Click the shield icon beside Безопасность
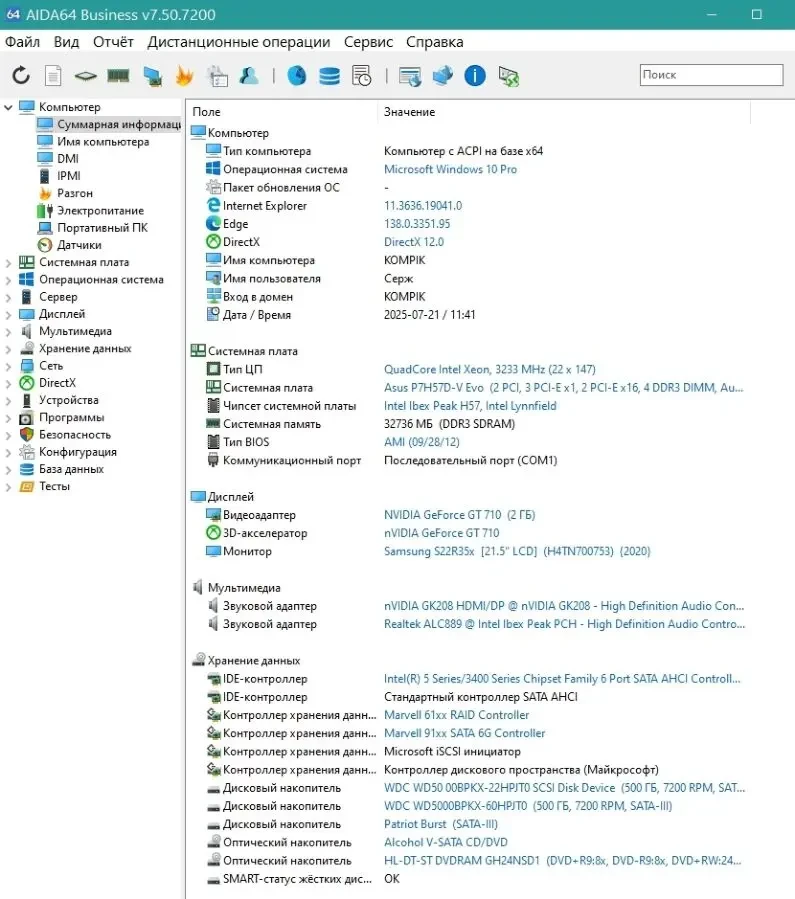Screen dimensions: 795x899 (x=27, y=434)
